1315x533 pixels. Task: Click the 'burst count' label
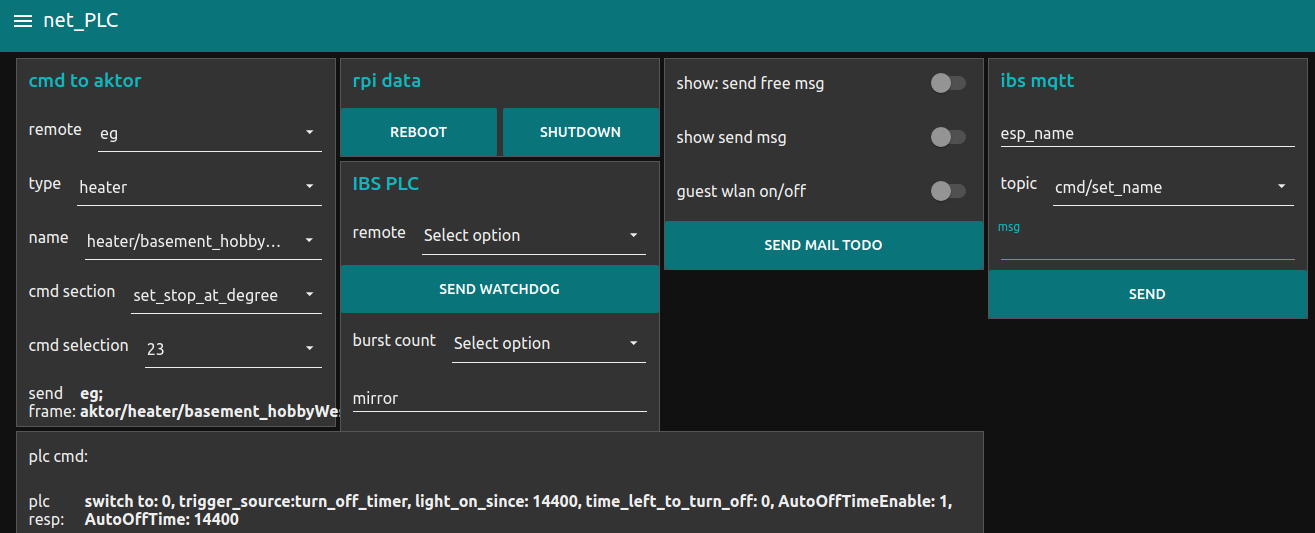[394, 341]
